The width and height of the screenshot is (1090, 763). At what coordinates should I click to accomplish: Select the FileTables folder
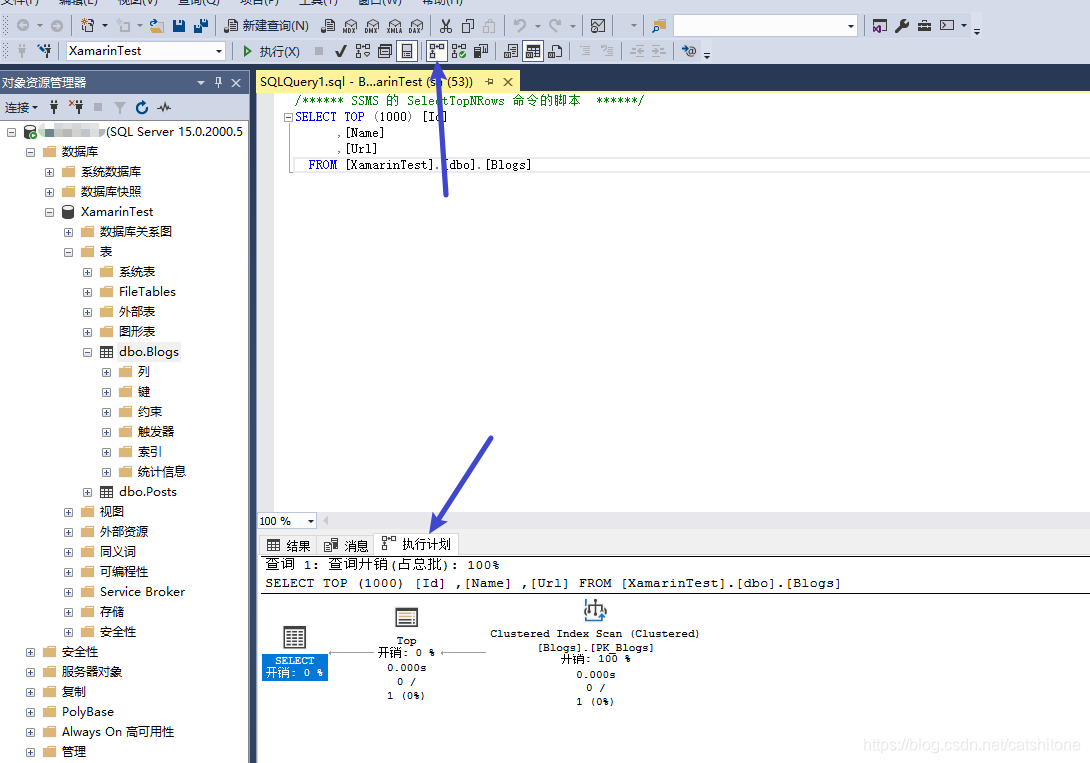[x=147, y=292]
